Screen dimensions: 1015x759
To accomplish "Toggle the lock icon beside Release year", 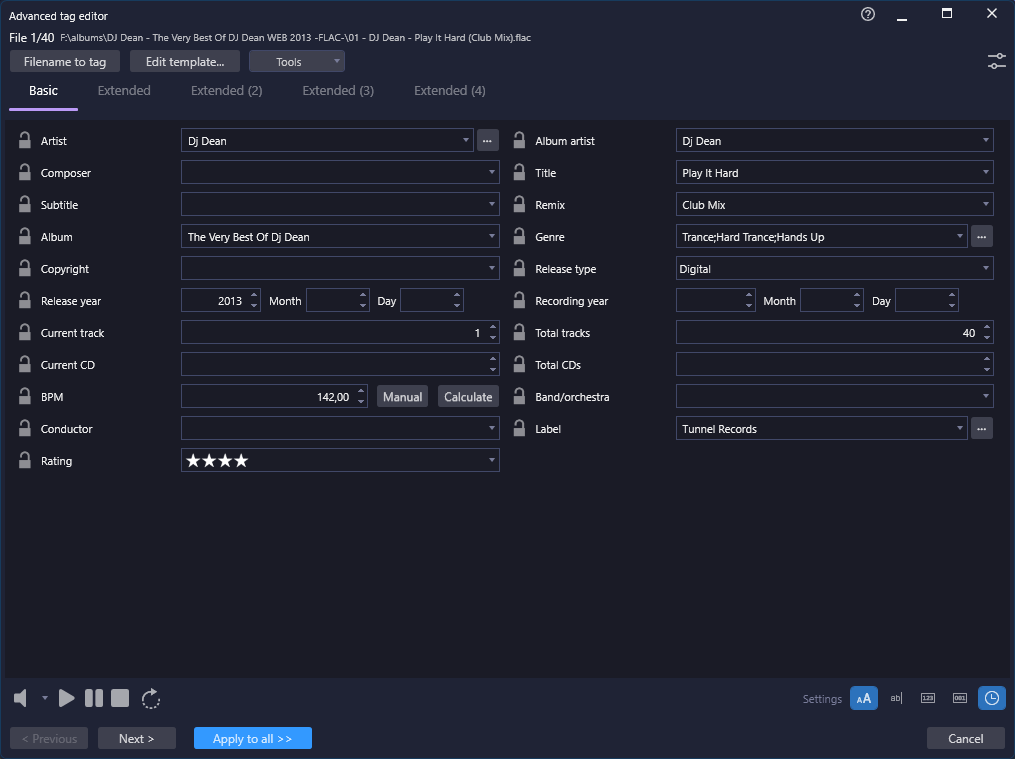I will (25, 300).
